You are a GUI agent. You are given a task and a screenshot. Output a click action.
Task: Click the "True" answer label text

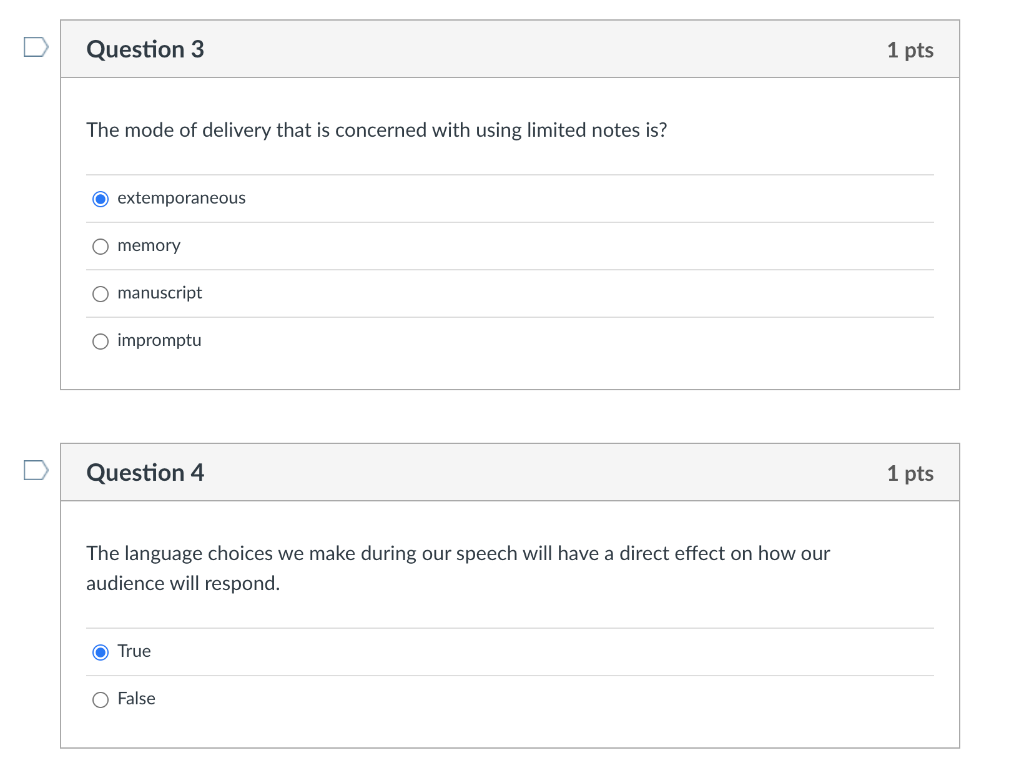[134, 651]
